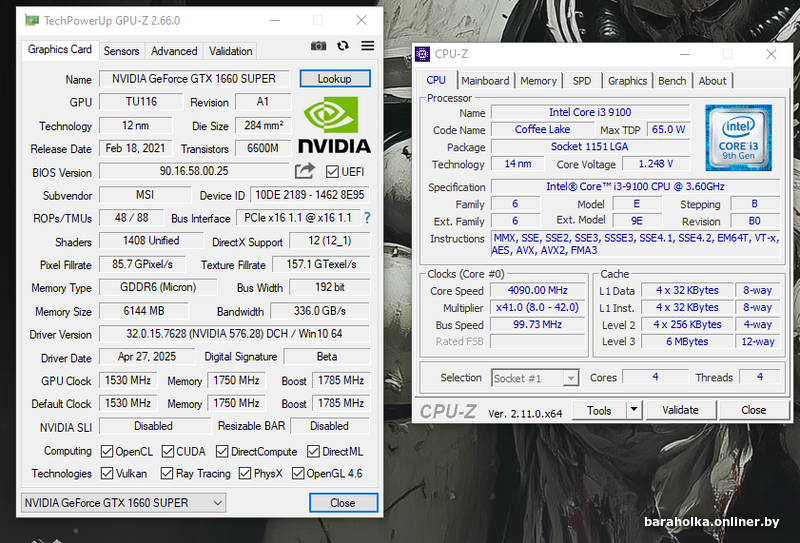Click the GPU-Z refresh icon
The height and width of the screenshot is (543, 800).
click(x=343, y=46)
